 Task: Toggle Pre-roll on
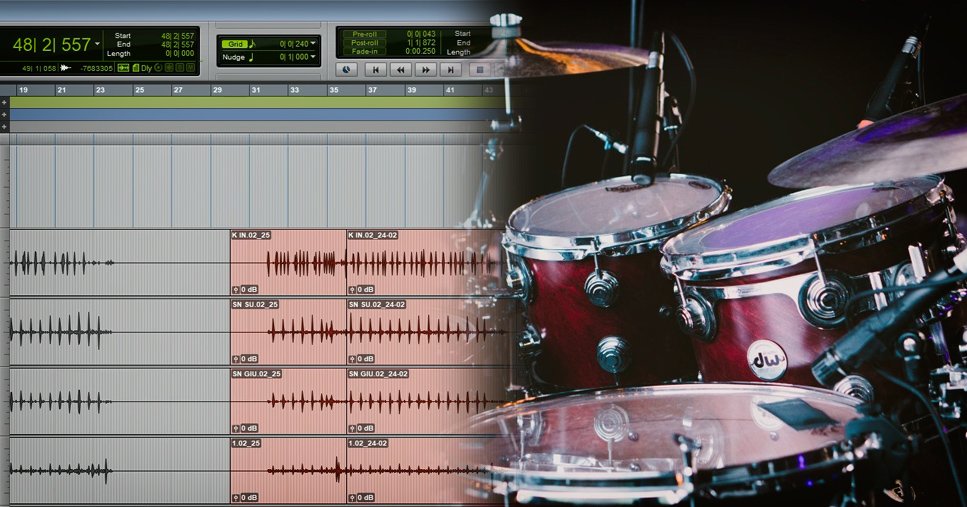[364, 34]
